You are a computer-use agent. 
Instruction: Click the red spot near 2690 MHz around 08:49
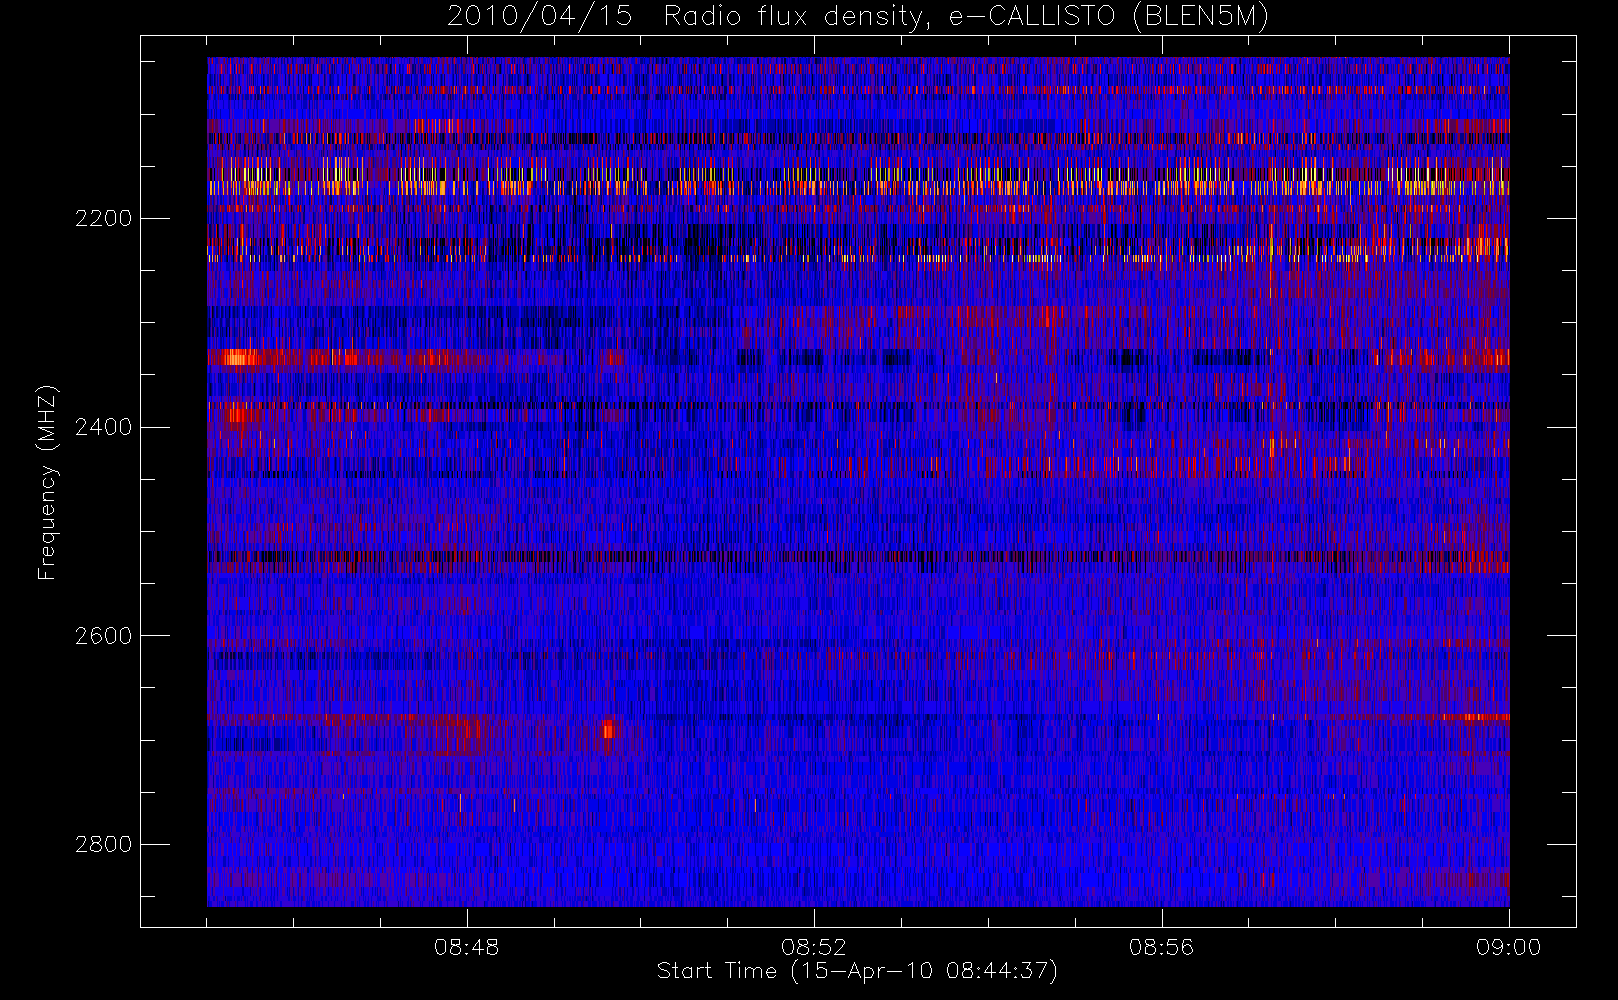[x=608, y=729]
